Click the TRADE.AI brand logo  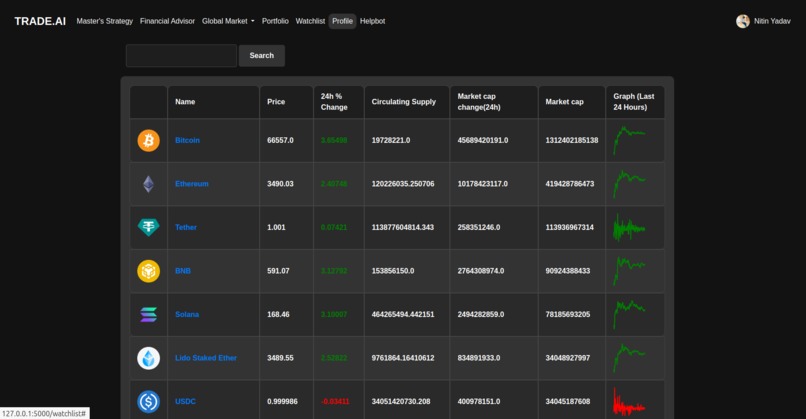point(40,21)
